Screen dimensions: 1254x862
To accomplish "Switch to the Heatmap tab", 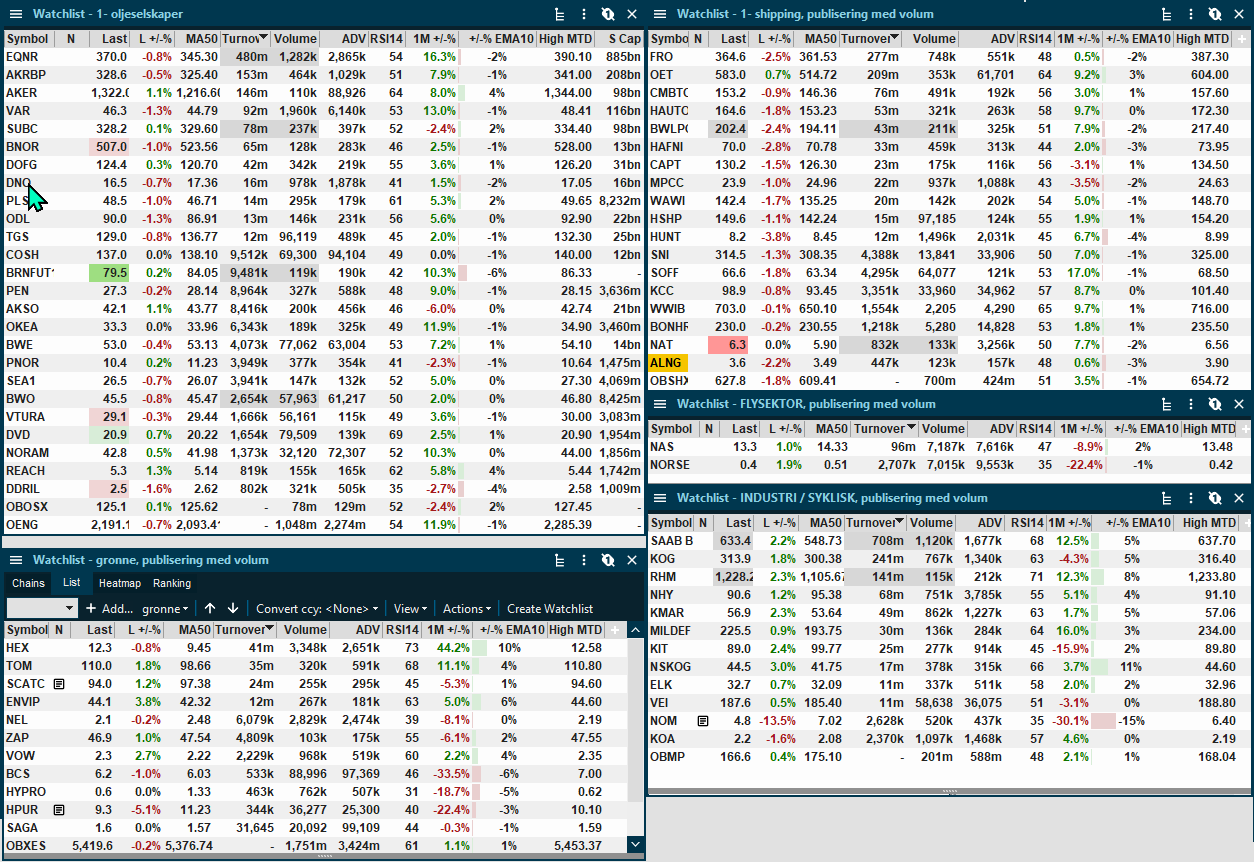I will (119, 583).
